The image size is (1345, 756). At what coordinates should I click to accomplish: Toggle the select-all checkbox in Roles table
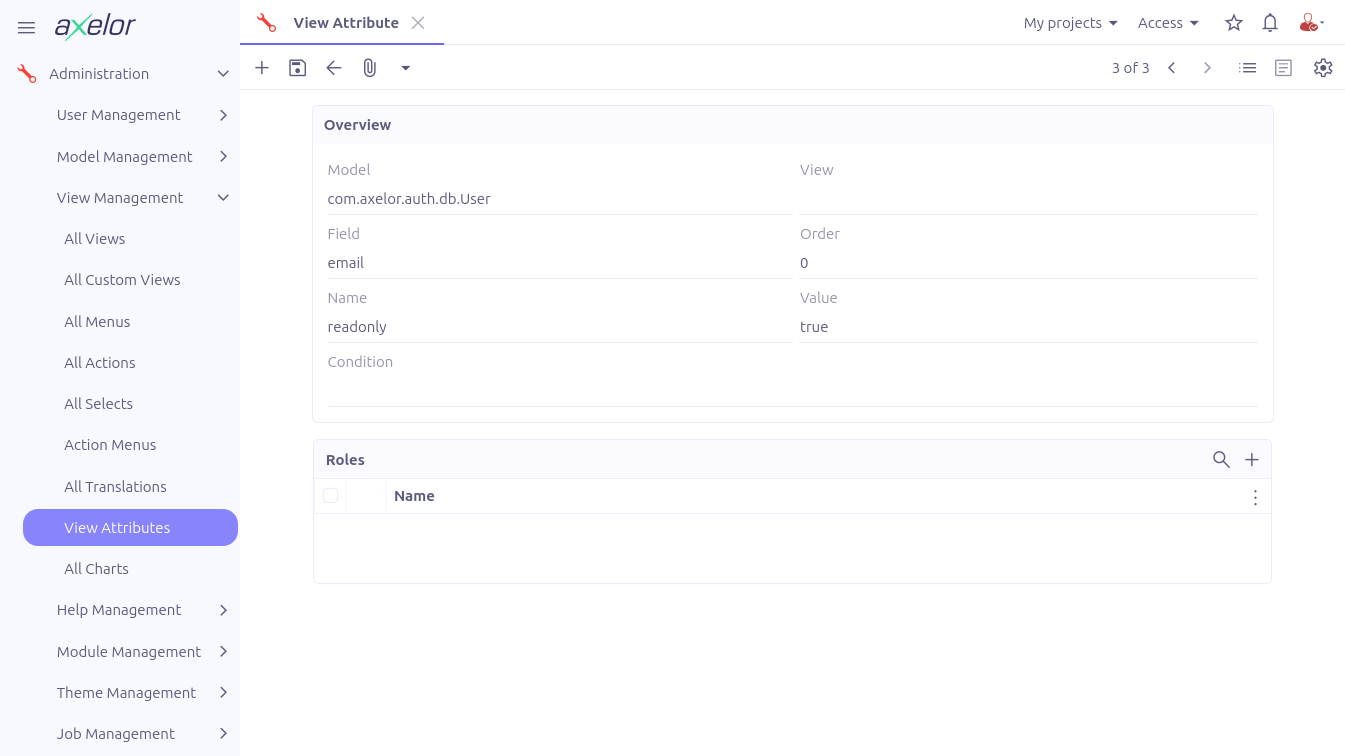click(x=331, y=496)
